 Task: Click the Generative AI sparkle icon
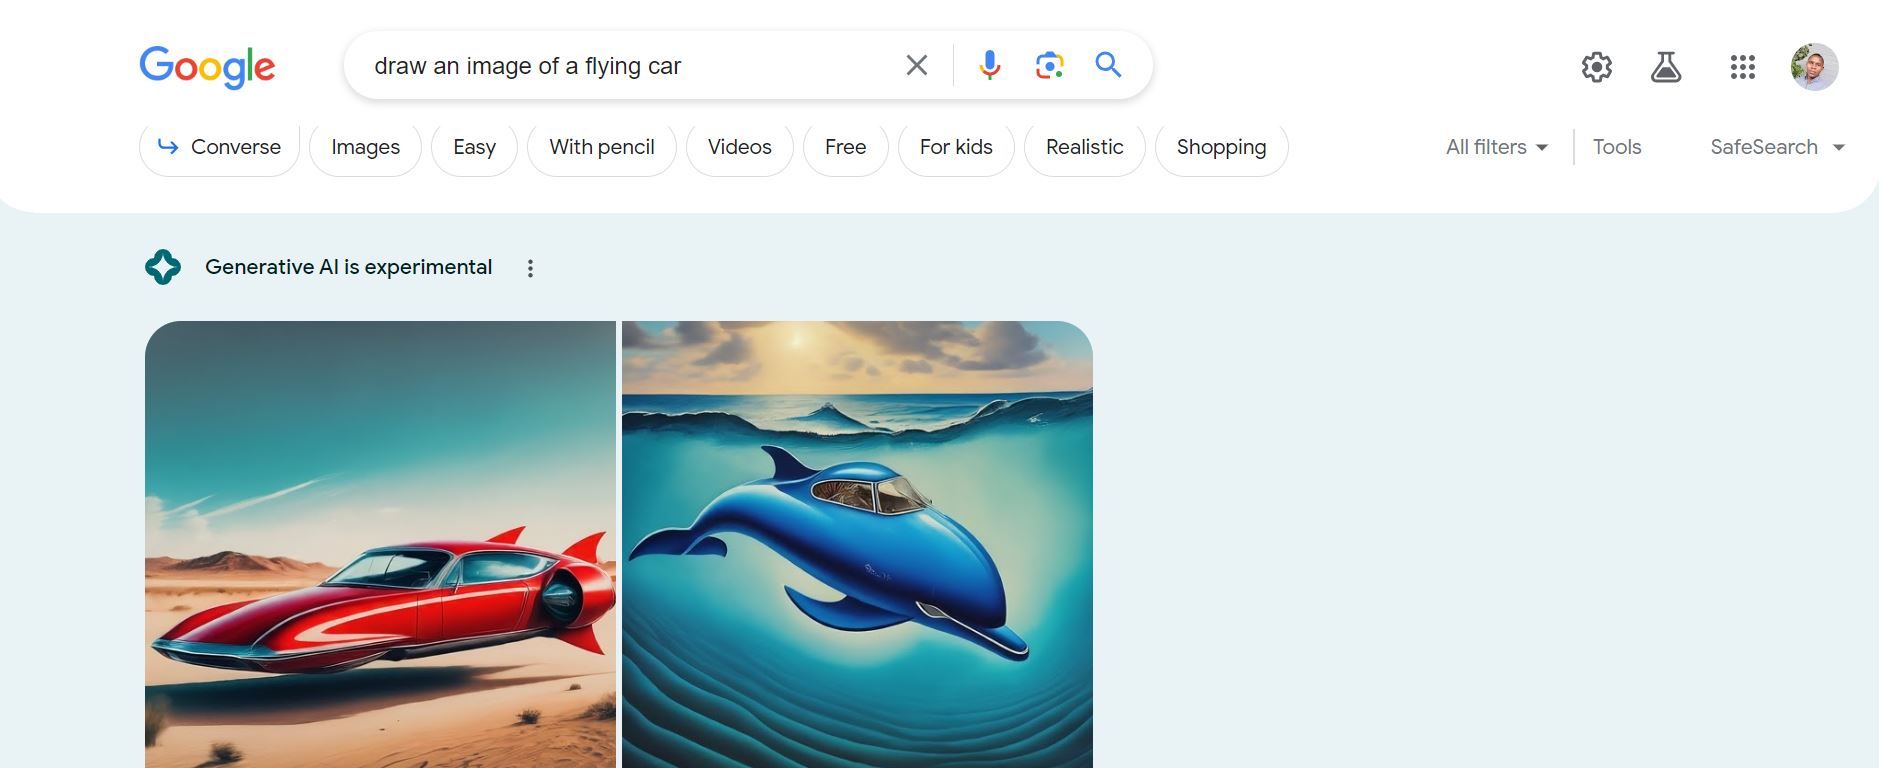[x=163, y=266]
